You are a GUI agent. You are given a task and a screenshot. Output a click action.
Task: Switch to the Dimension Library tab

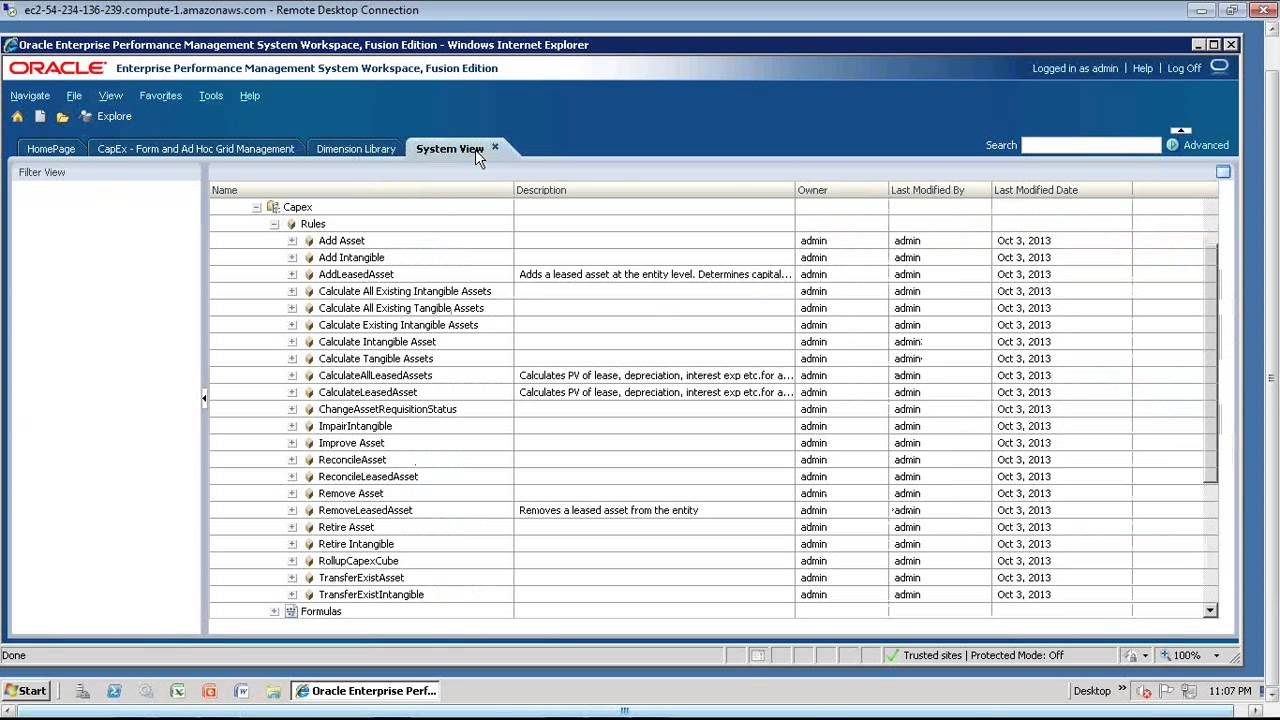pos(356,148)
